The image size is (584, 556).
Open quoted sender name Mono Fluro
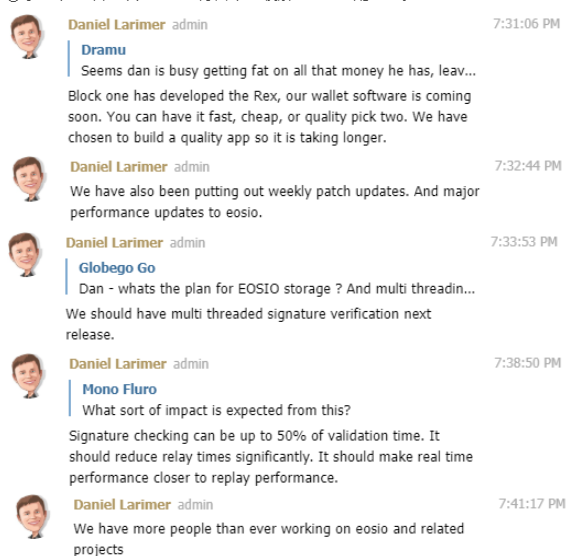tap(120, 389)
